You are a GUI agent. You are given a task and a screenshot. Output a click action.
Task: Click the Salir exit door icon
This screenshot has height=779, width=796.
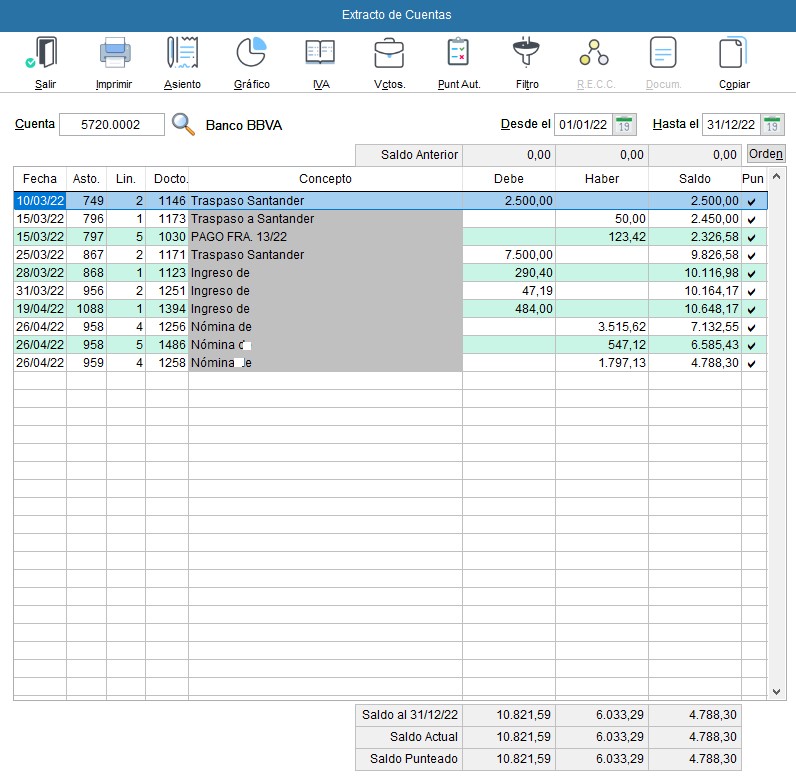point(45,53)
